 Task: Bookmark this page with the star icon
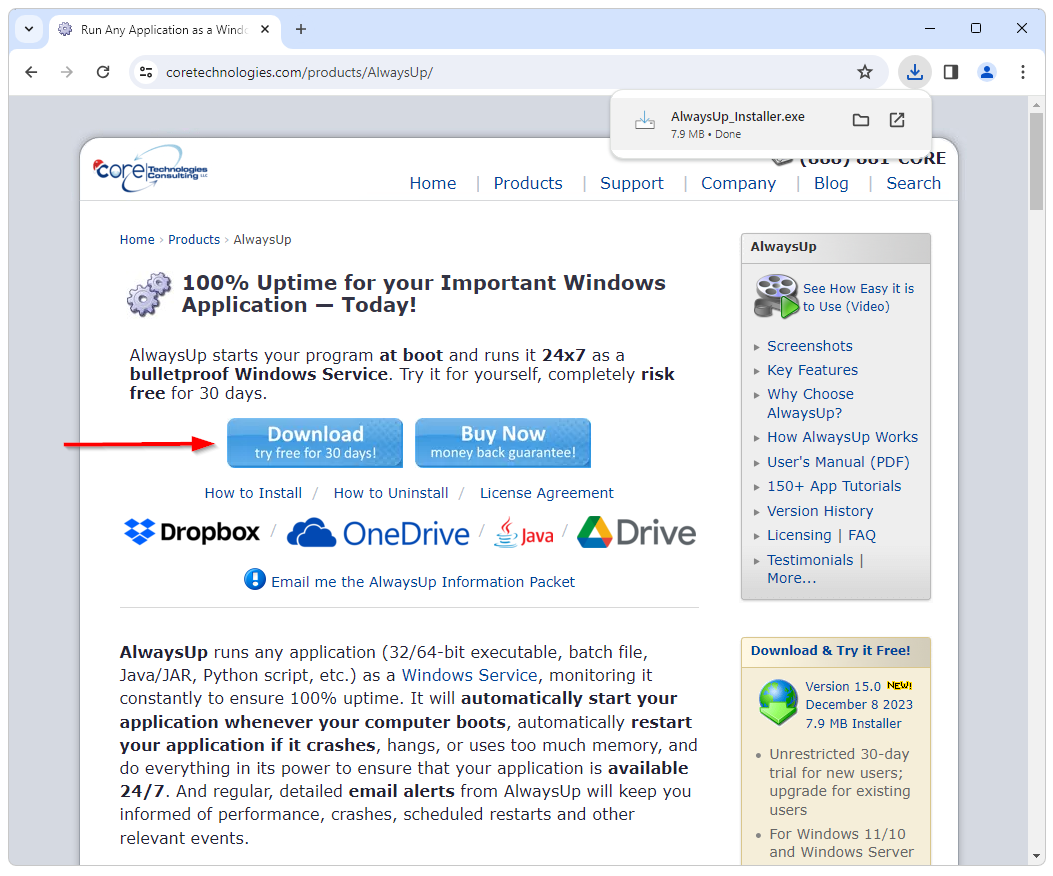click(865, 72)
